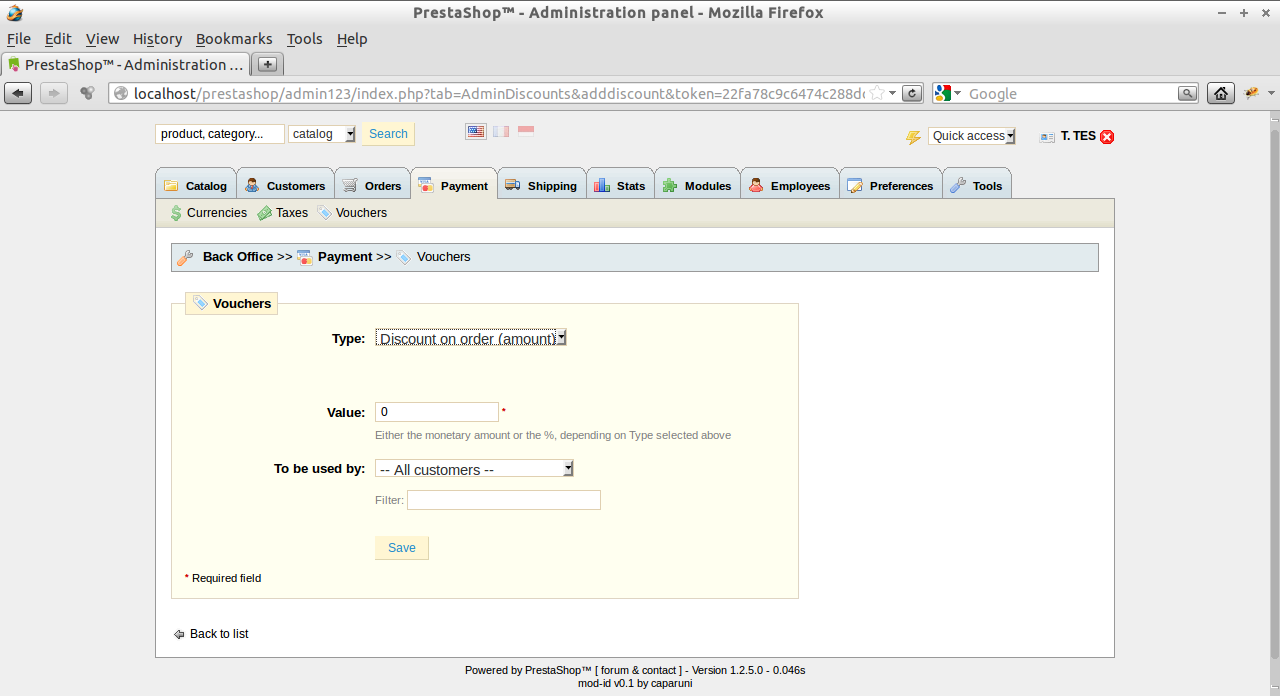Click the Back to list arrow icon
The height and width of the screenshot is (696, 1280).
pyautogui.click(x=179, y=634)
